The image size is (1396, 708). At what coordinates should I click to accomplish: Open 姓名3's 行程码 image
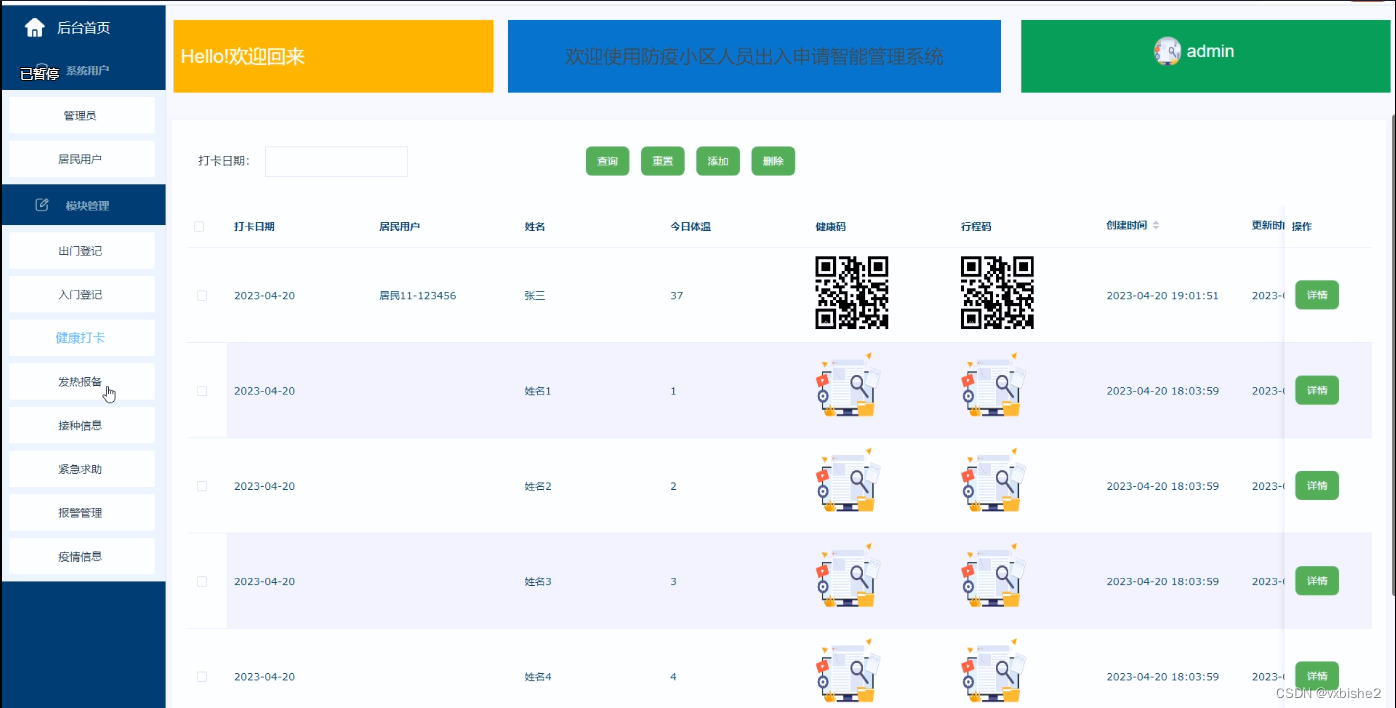coord(993,576)
